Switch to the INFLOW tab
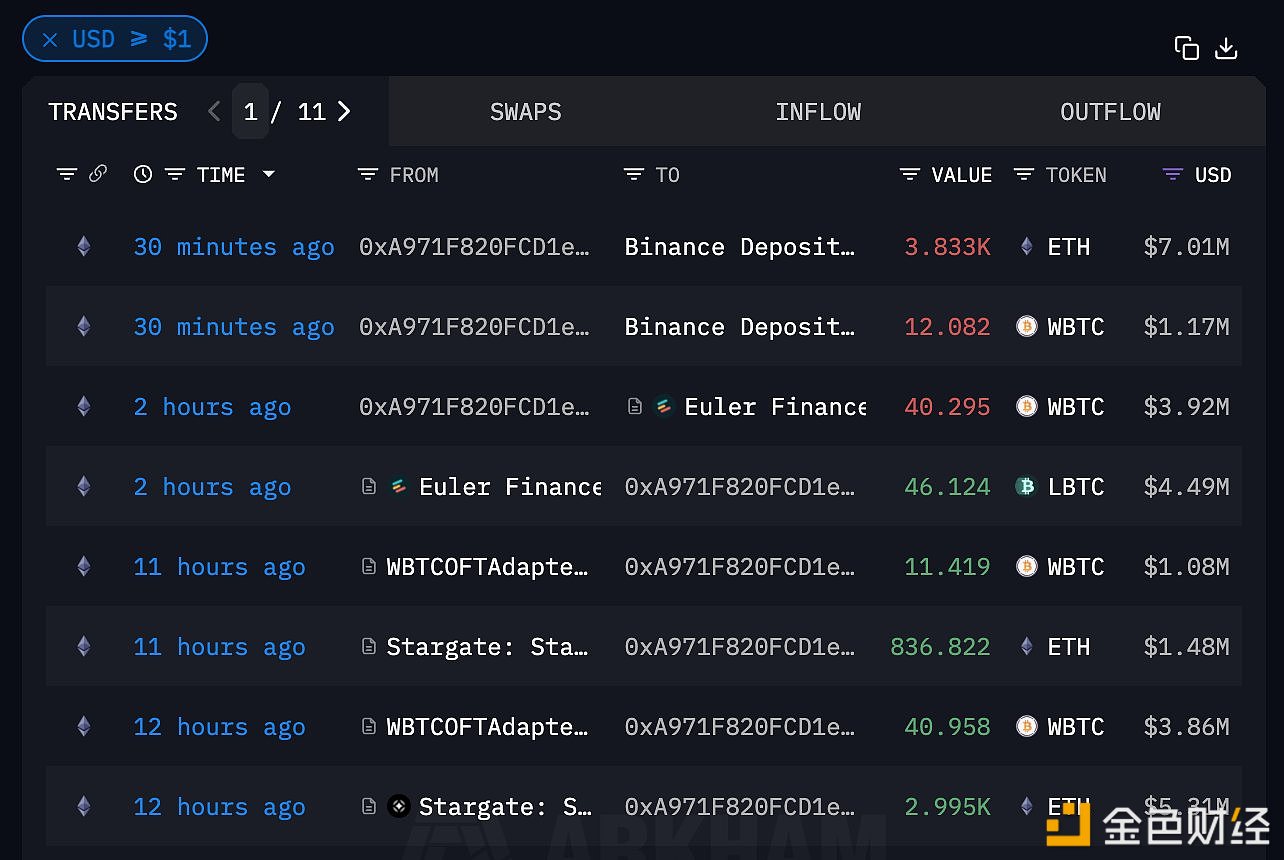Viewport: 1284px width, 860px height. click(x=818, y=111)
